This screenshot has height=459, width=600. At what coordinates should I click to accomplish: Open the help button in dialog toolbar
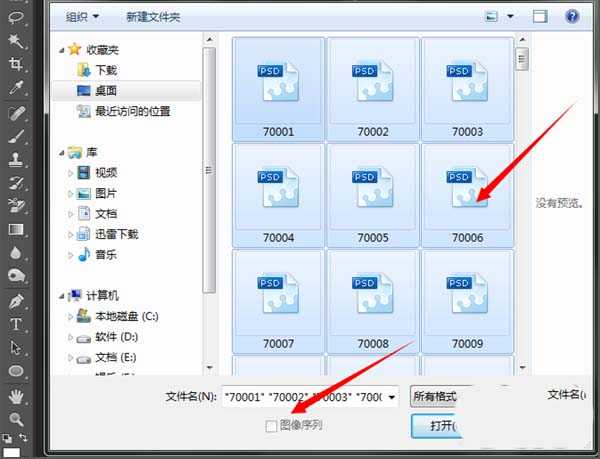(x=572, y=16)
